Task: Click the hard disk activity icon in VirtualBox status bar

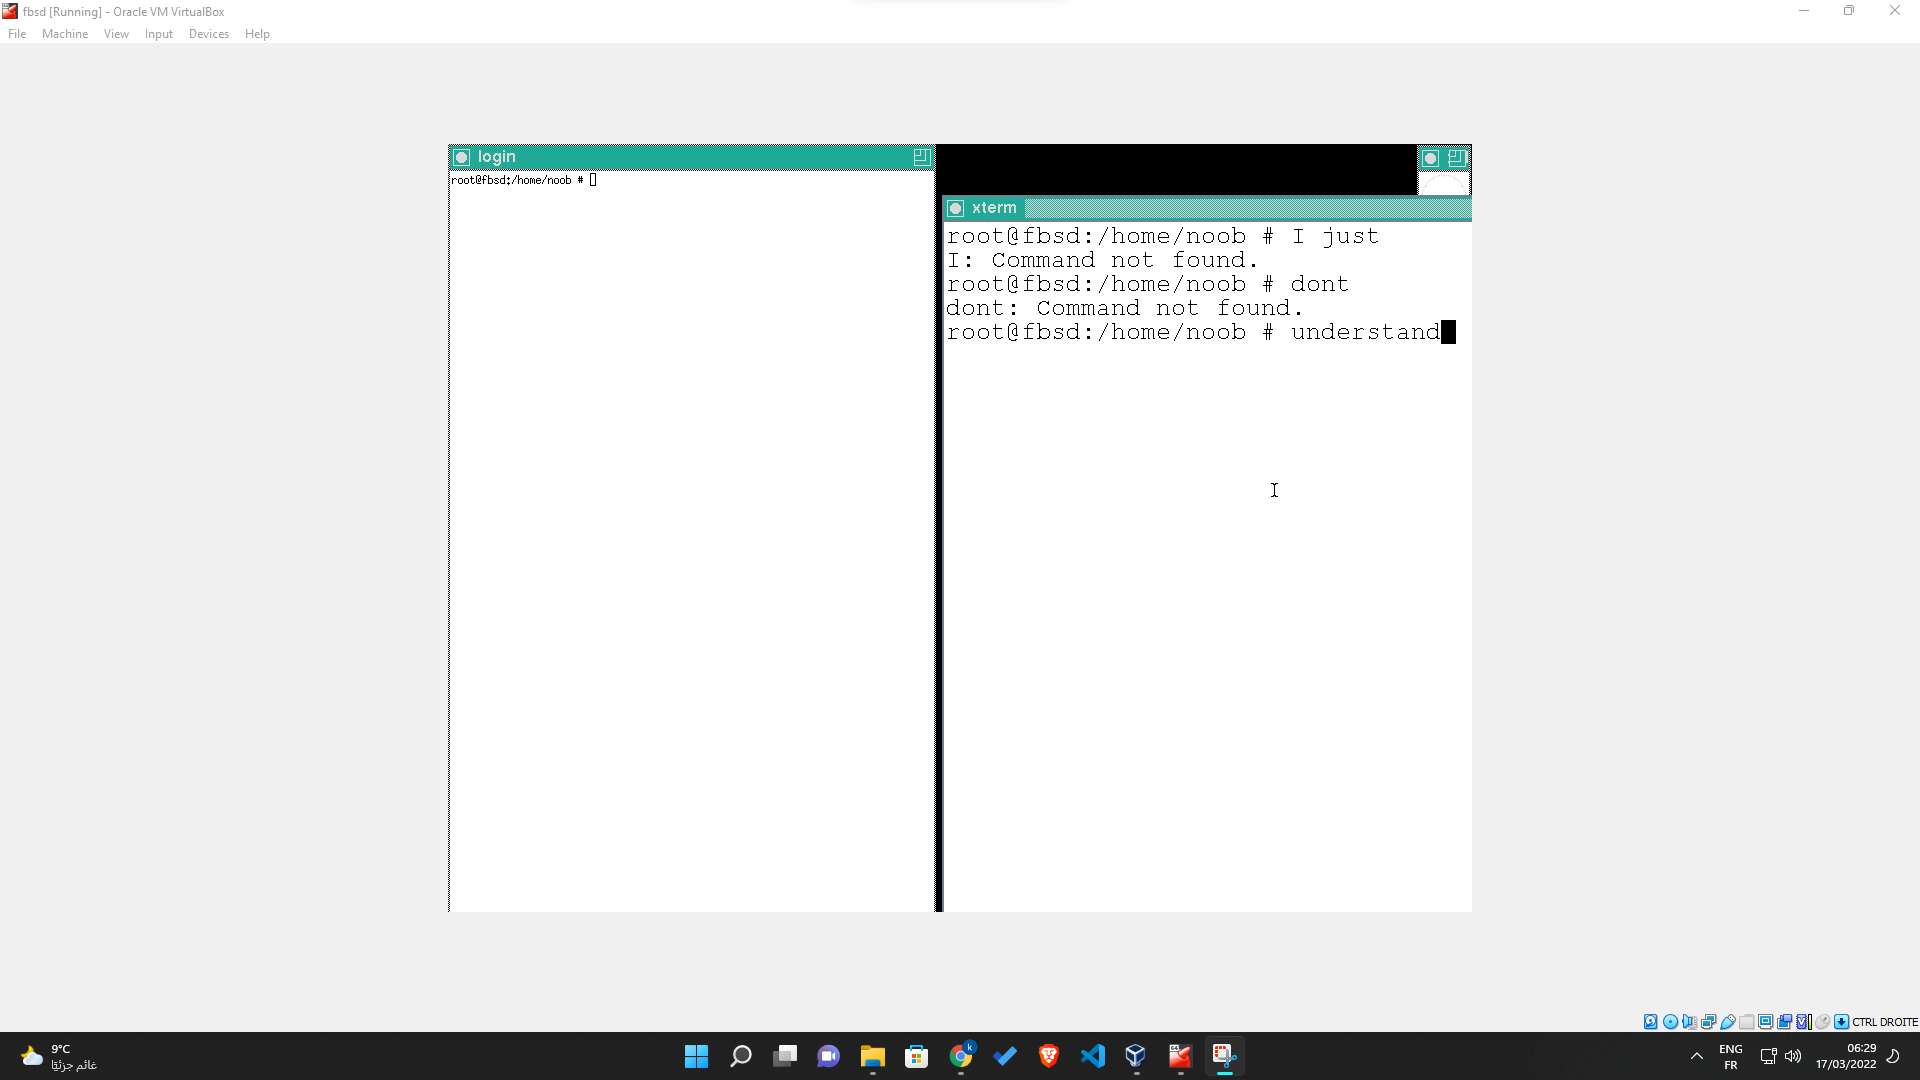Action: tap(1650, 1022)
